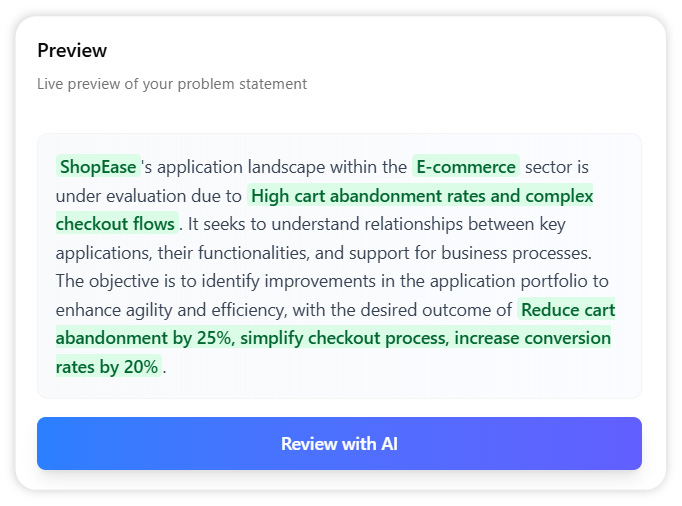Select the highlighted ShopEase company name
Screen dimensions: 682x506
[x=98, y=166]
